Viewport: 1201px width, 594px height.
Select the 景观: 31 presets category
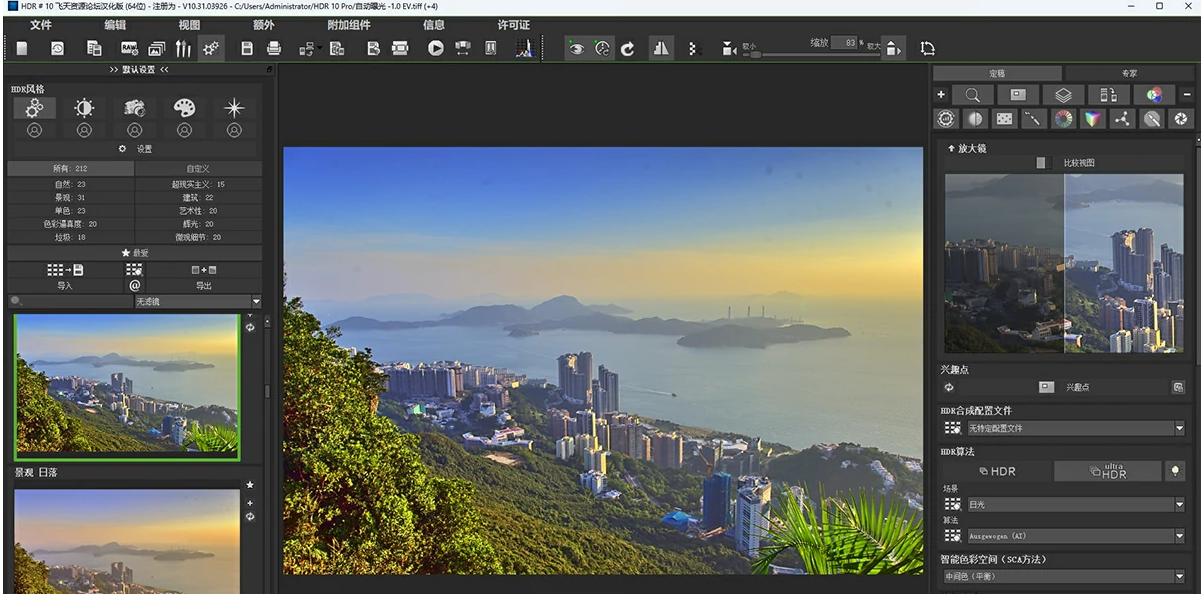point(70,198)
